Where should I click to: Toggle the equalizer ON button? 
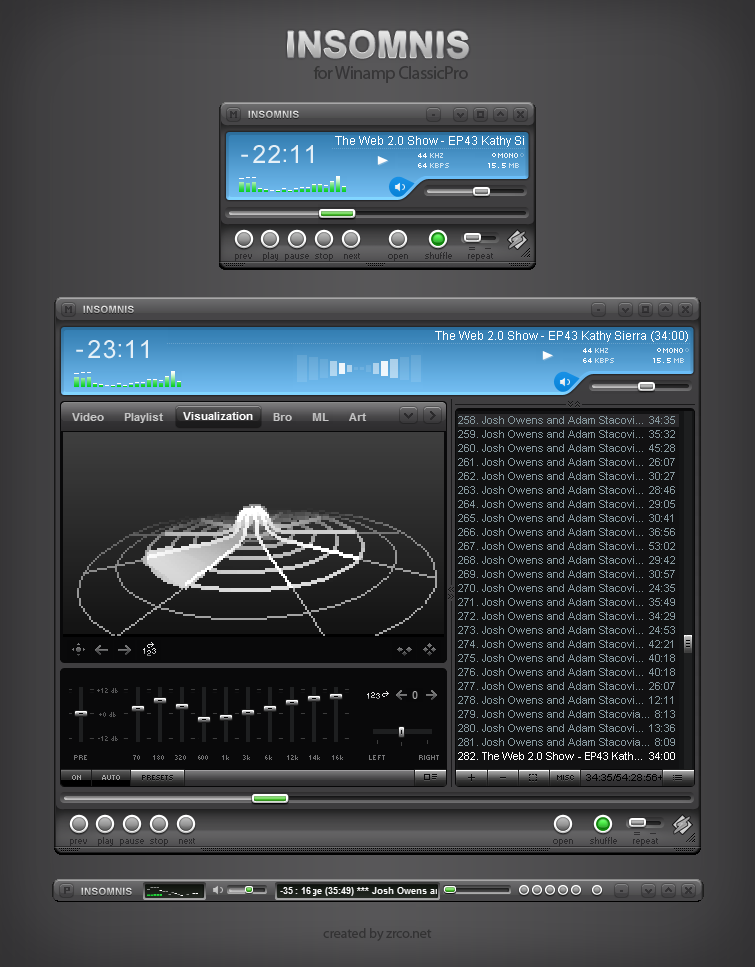coord(76,777)
